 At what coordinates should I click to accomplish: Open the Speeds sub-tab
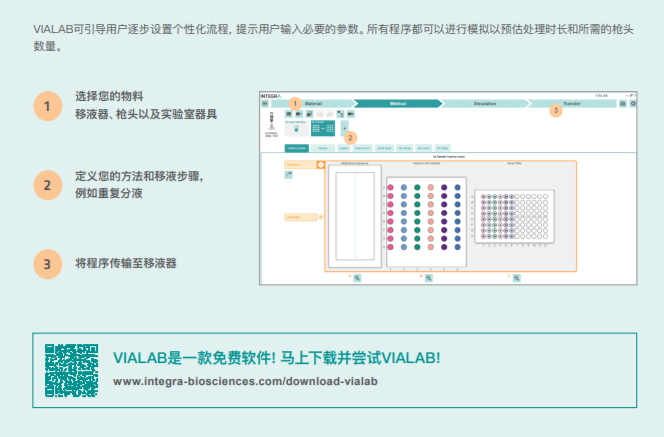[343, 148]
